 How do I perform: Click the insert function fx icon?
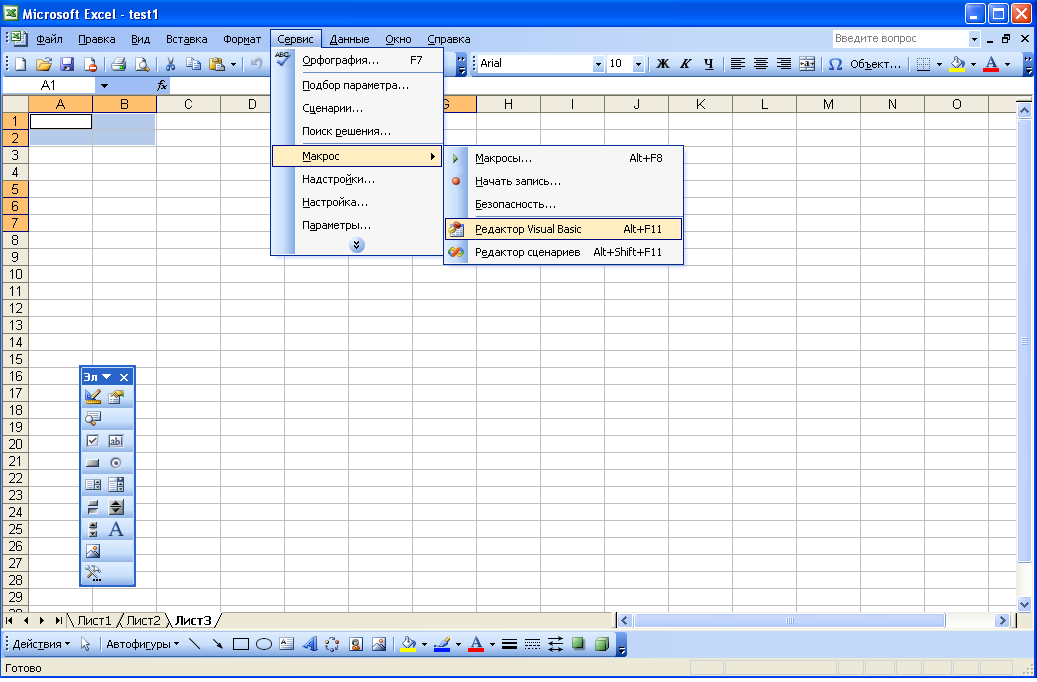162,86
